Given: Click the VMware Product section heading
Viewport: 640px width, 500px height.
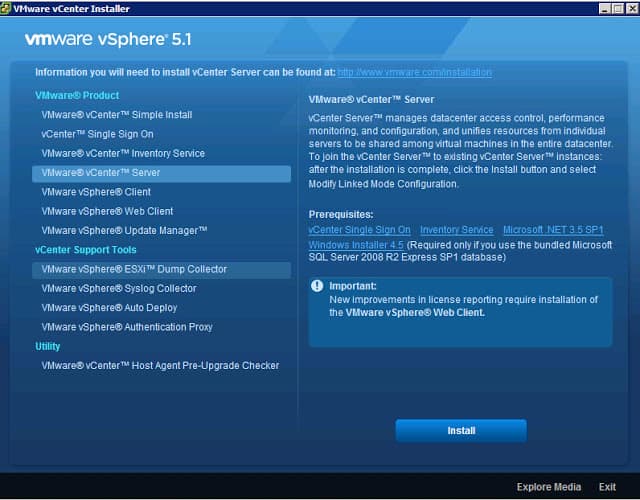Looking at the screenshot, I should (77, 96).
